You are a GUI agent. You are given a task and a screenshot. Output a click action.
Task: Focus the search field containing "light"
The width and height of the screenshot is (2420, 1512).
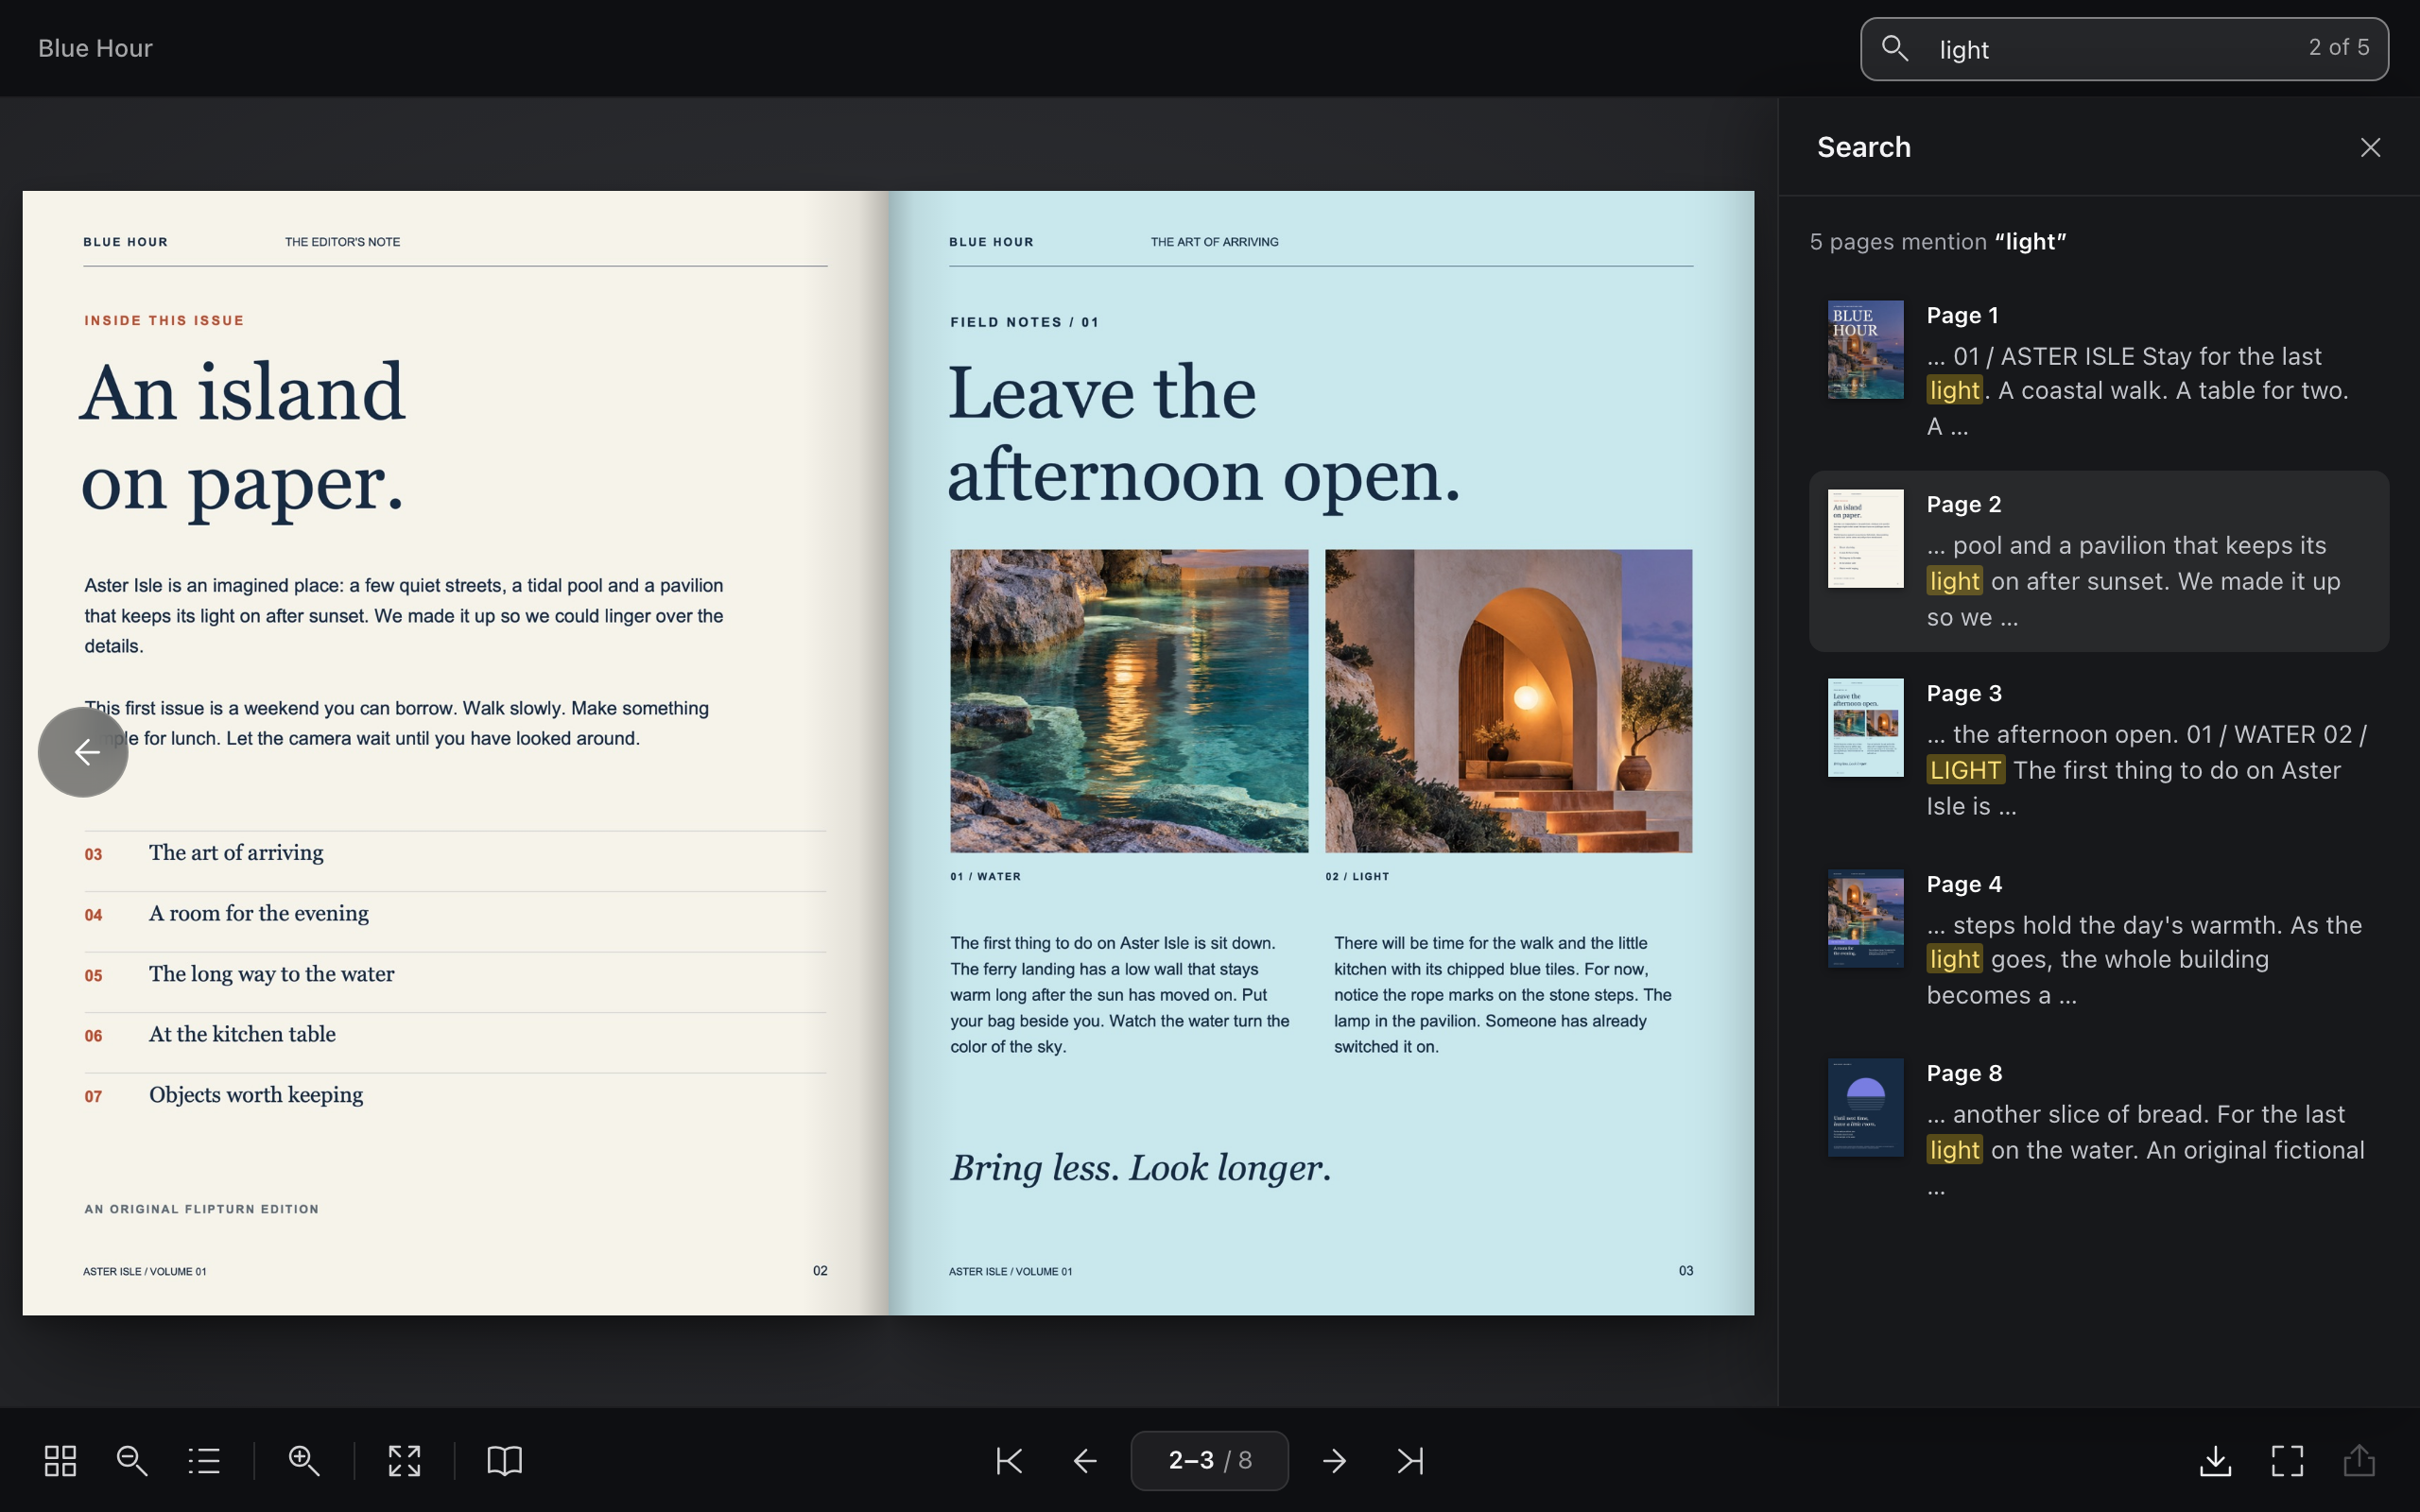[x=2124, y=49]
